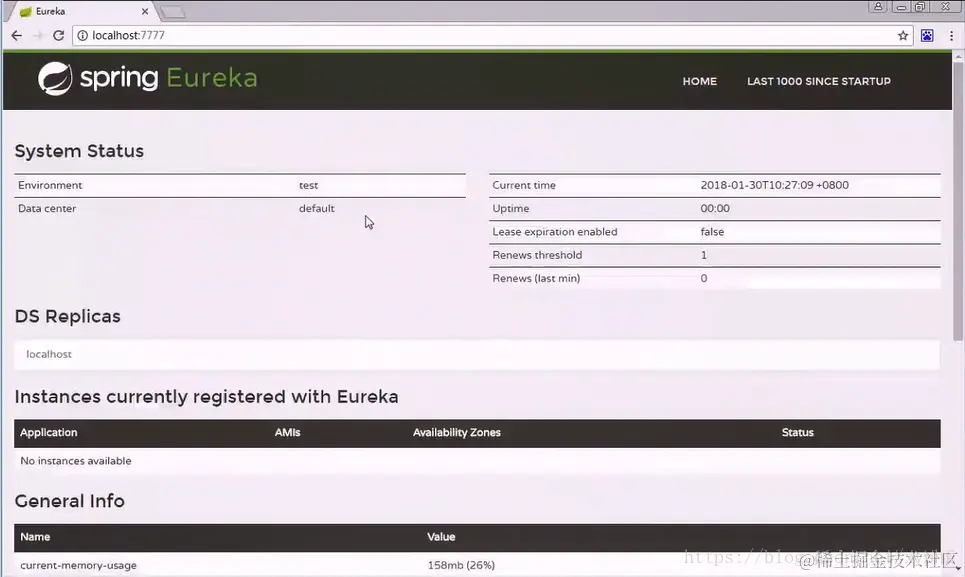This screenshot has height=577, width=965.
Task: Click 'Instances currently registered with Eureka' heading
Action: click(206, 397)
